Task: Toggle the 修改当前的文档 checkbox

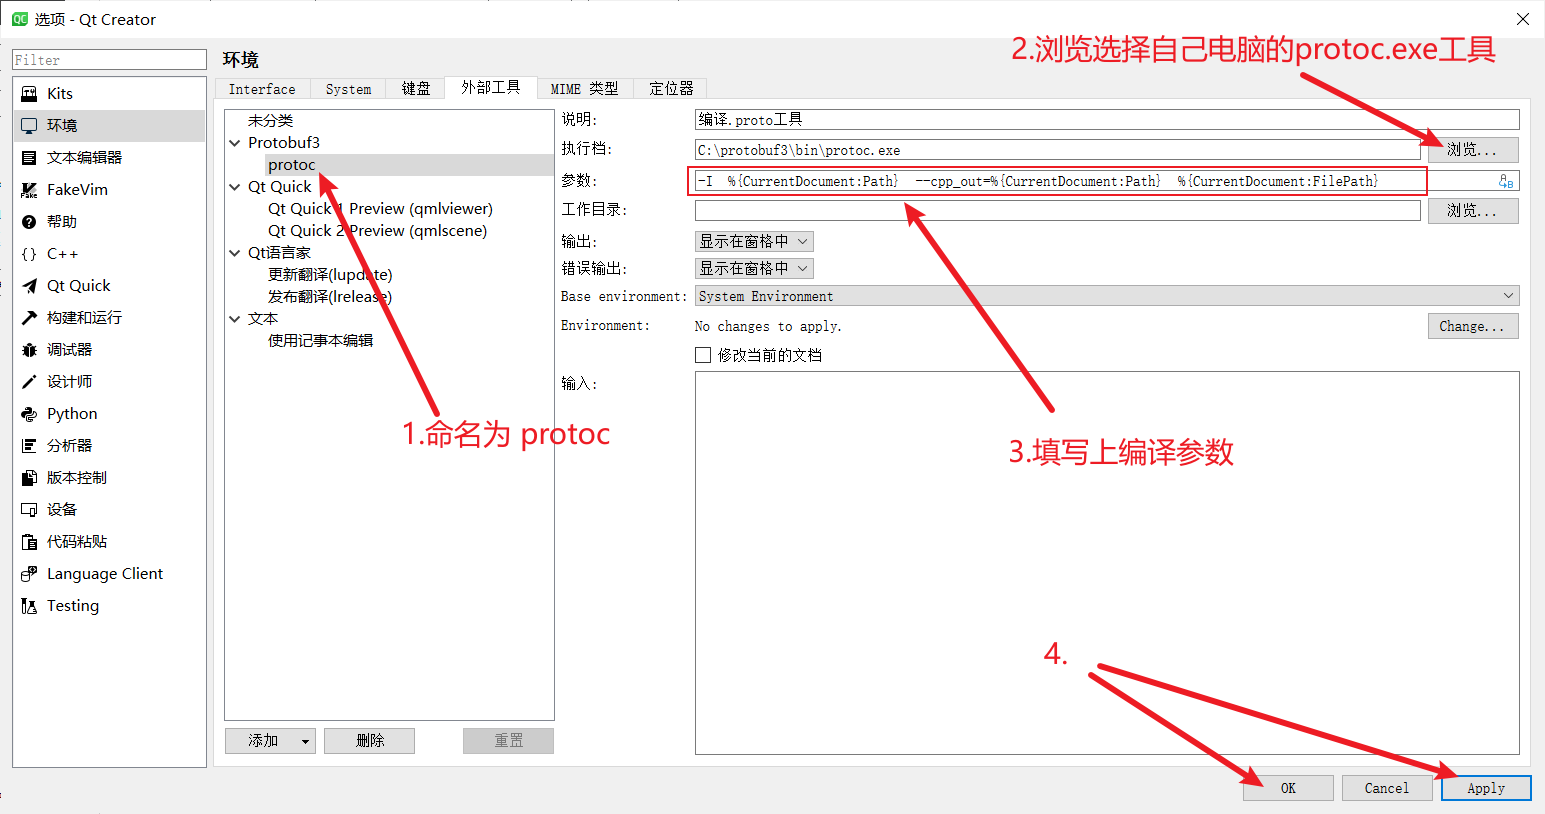Action: [x=703, y=355]
